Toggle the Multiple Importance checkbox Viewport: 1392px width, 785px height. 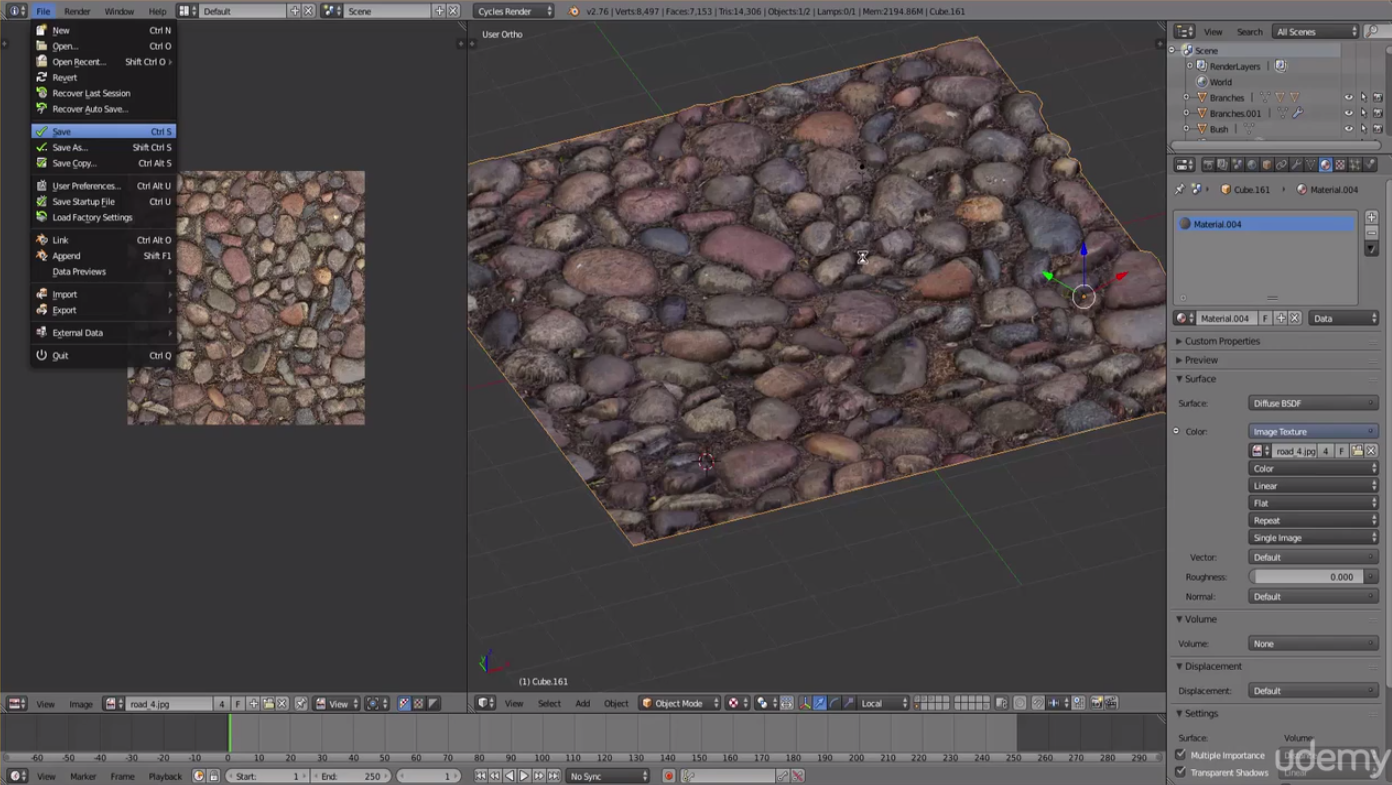tap(1181, 755)
